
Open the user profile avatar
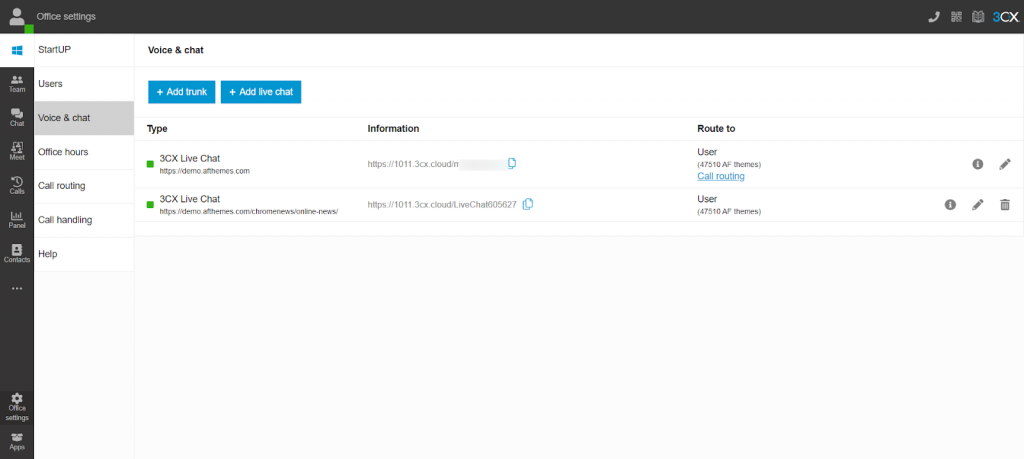pyautogui.click(x=17, y=16)
